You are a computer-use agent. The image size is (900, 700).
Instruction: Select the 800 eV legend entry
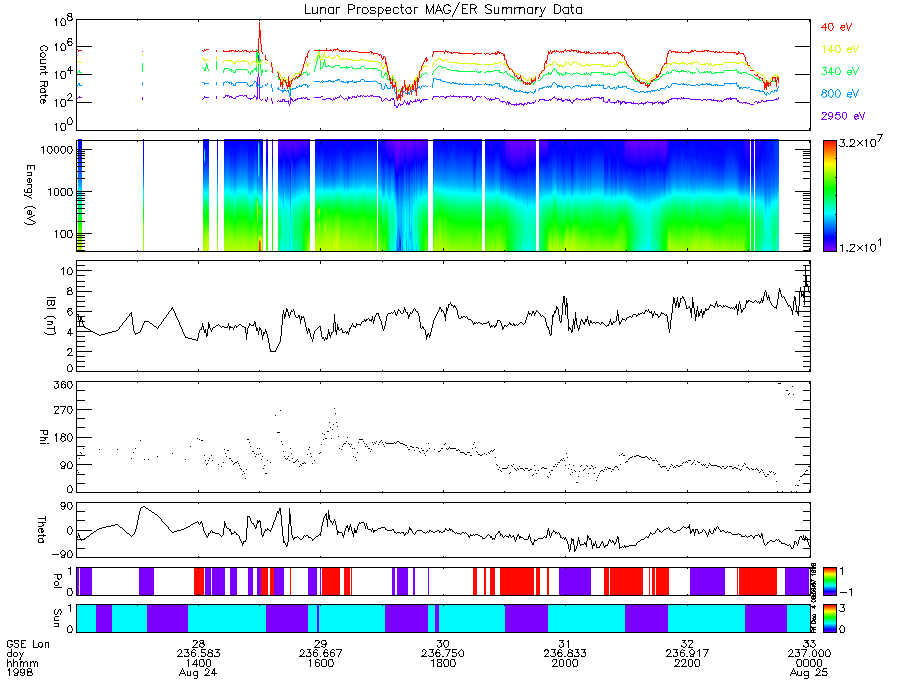[840, 94]
